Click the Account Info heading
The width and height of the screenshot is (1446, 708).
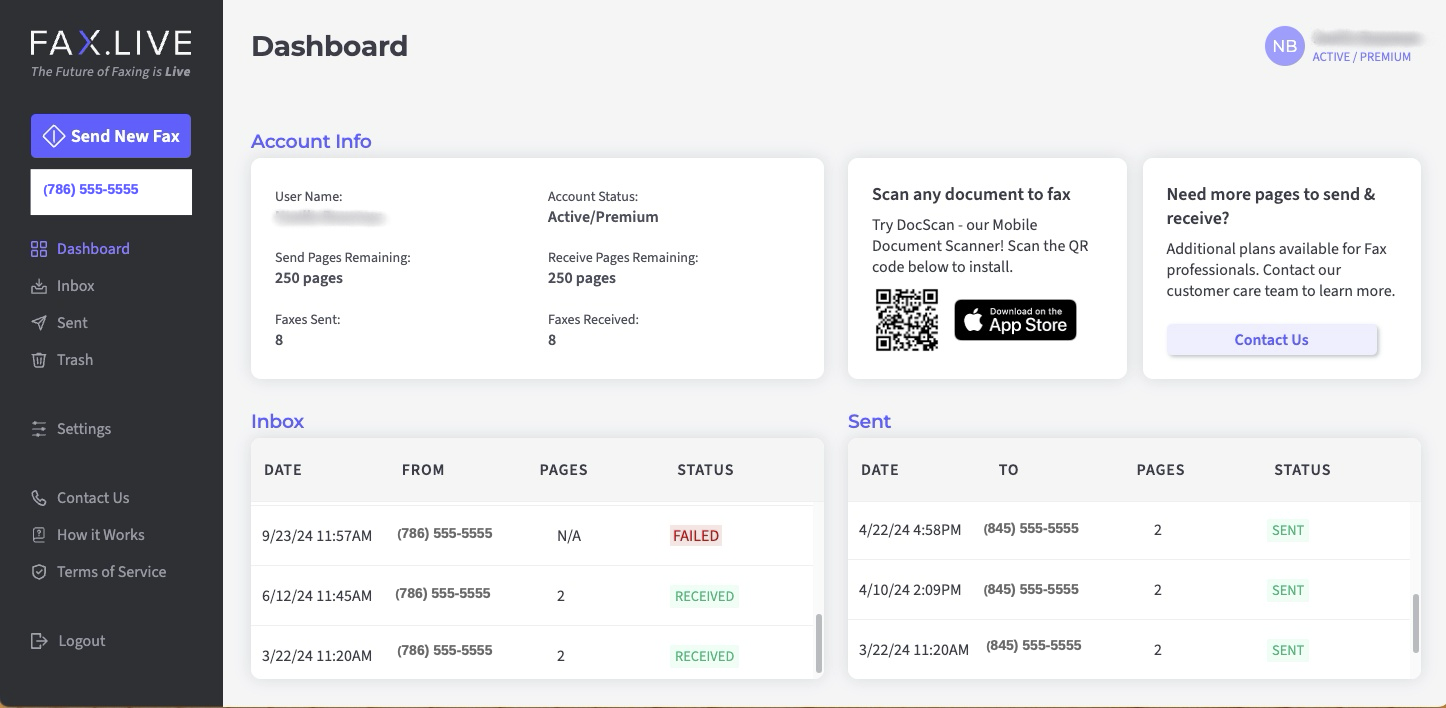(311, 141)
